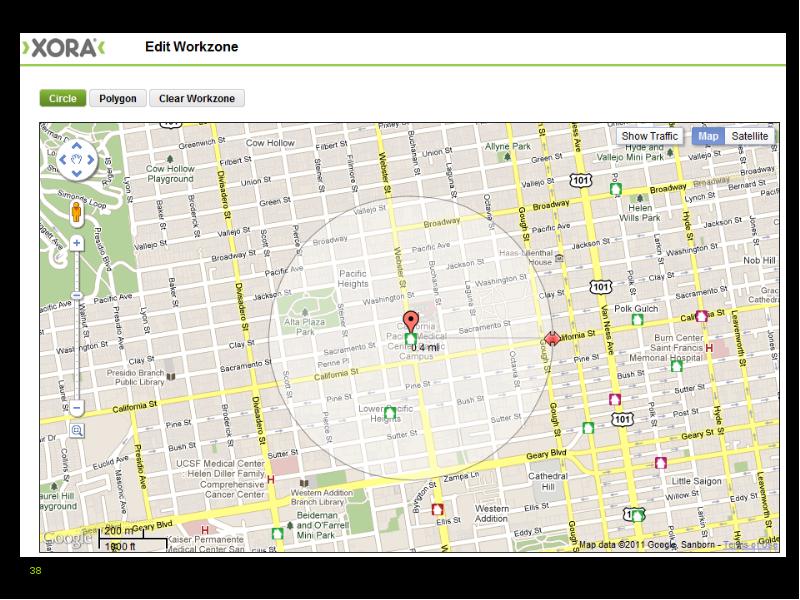Select the magenta house marker on Van Ness near Bush St

(615, 399)
